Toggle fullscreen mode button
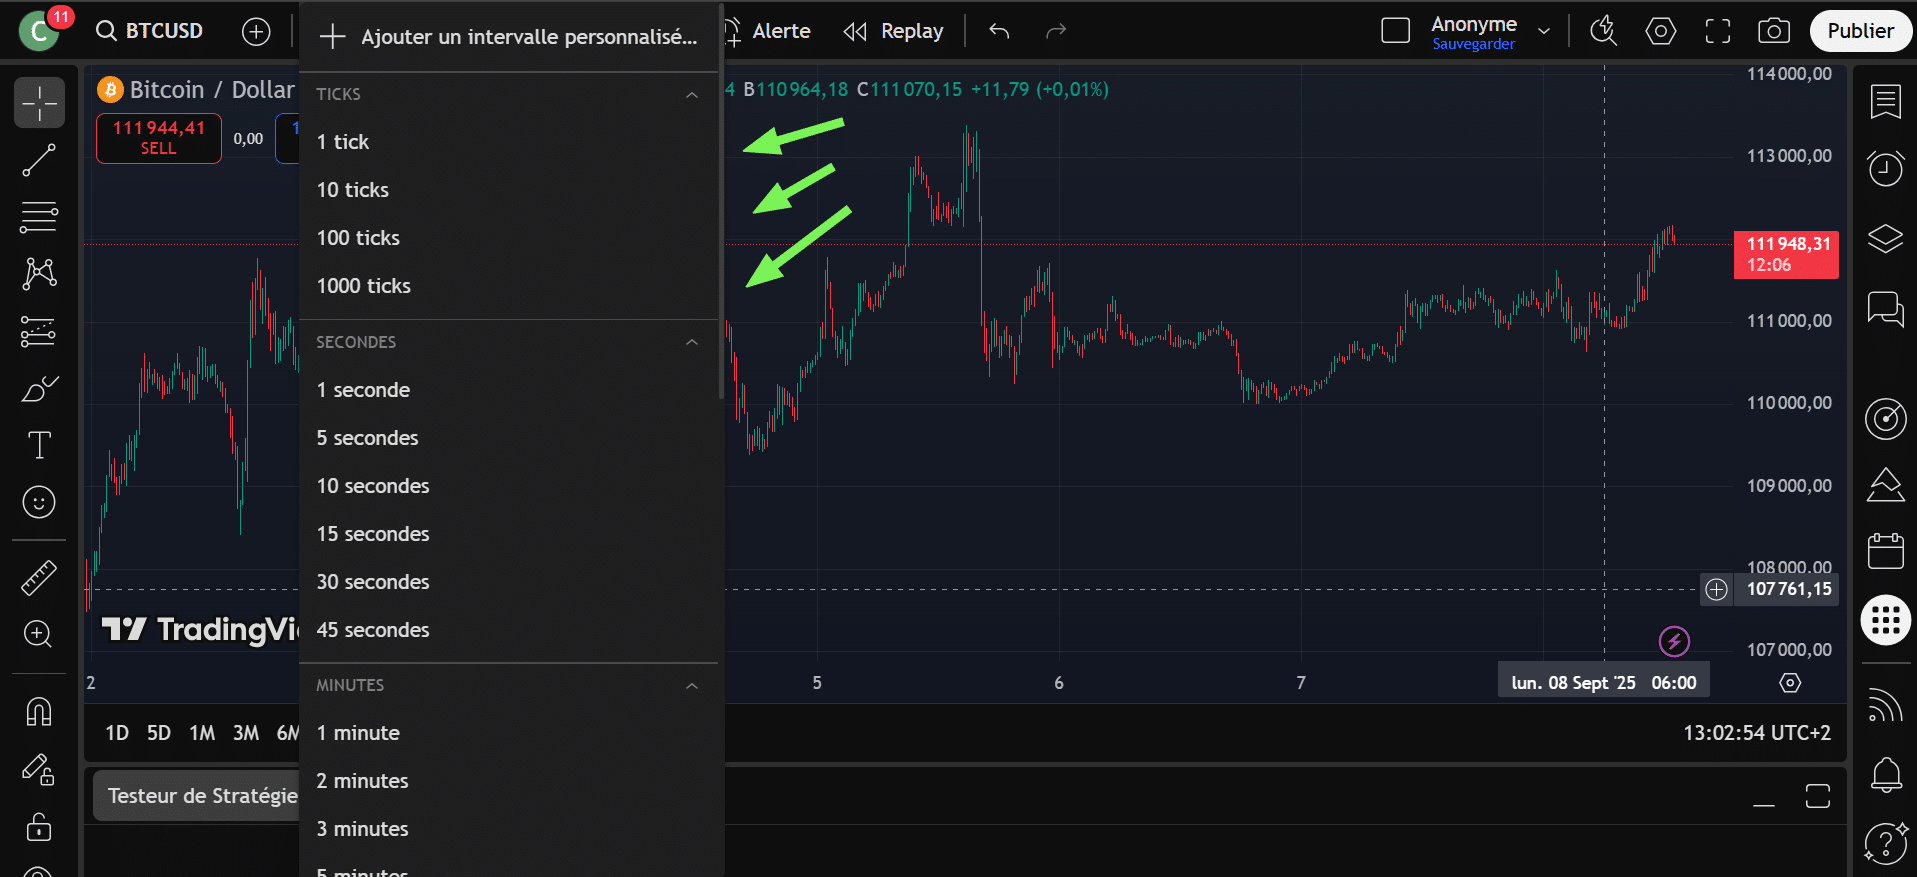The image size is (1917, 877). coord(1717,31)
